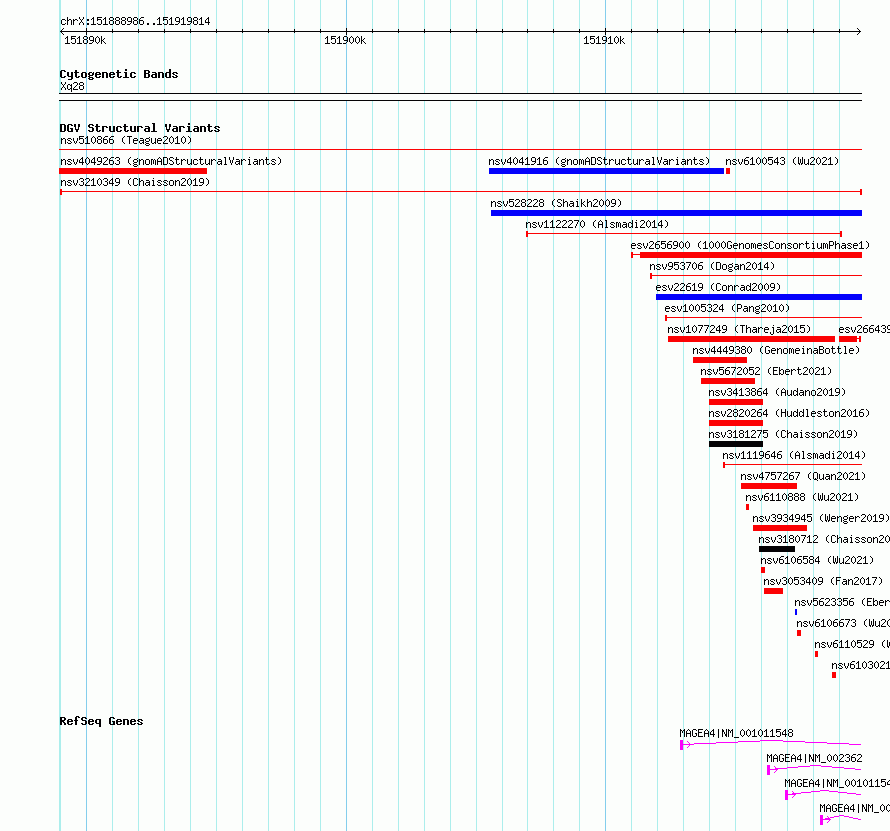Click the nsv3413864 (Audano2019) bar
The width and height of the screenshot is (890, 831).
[736, 402]
